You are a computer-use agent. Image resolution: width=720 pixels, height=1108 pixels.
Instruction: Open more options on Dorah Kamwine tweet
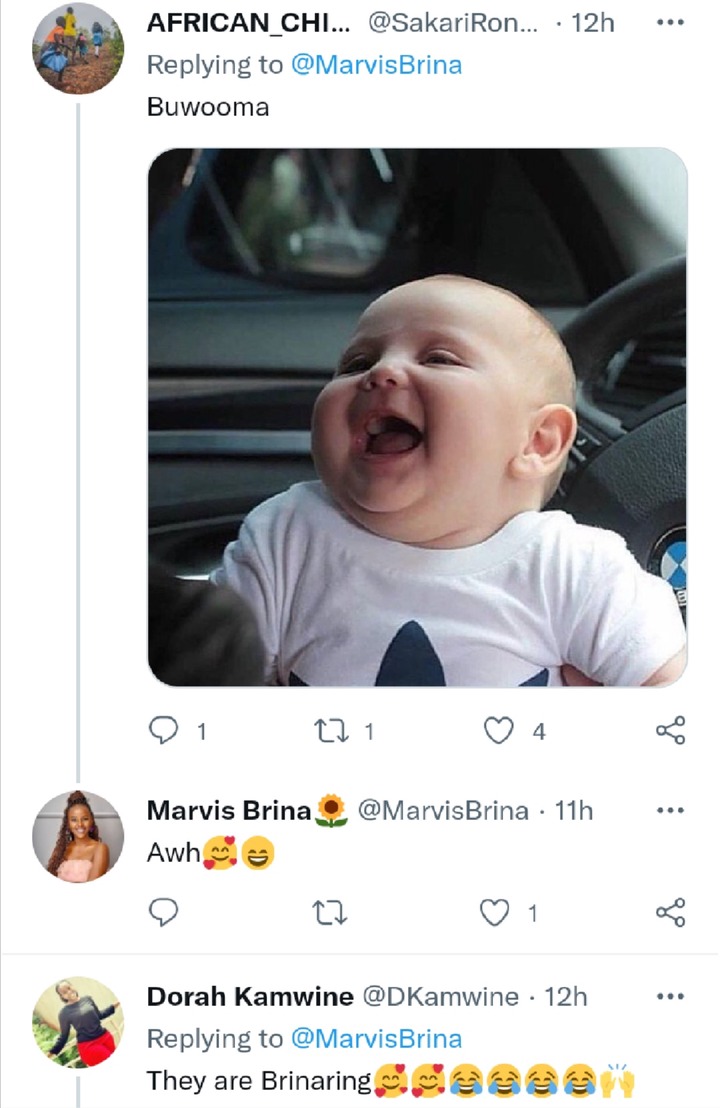point(671,997)
